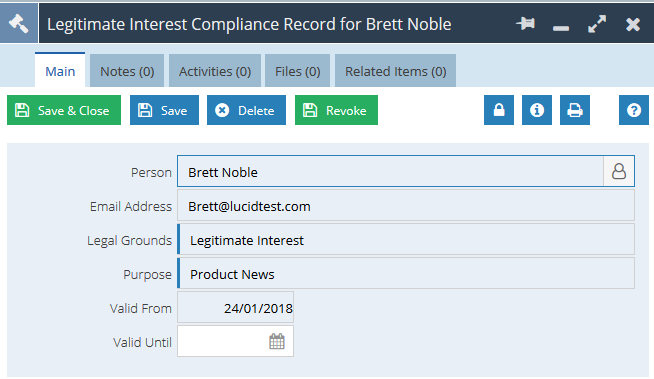
Task: Open person lookup icon beside Brett Noble
Action: click(619, 171)
